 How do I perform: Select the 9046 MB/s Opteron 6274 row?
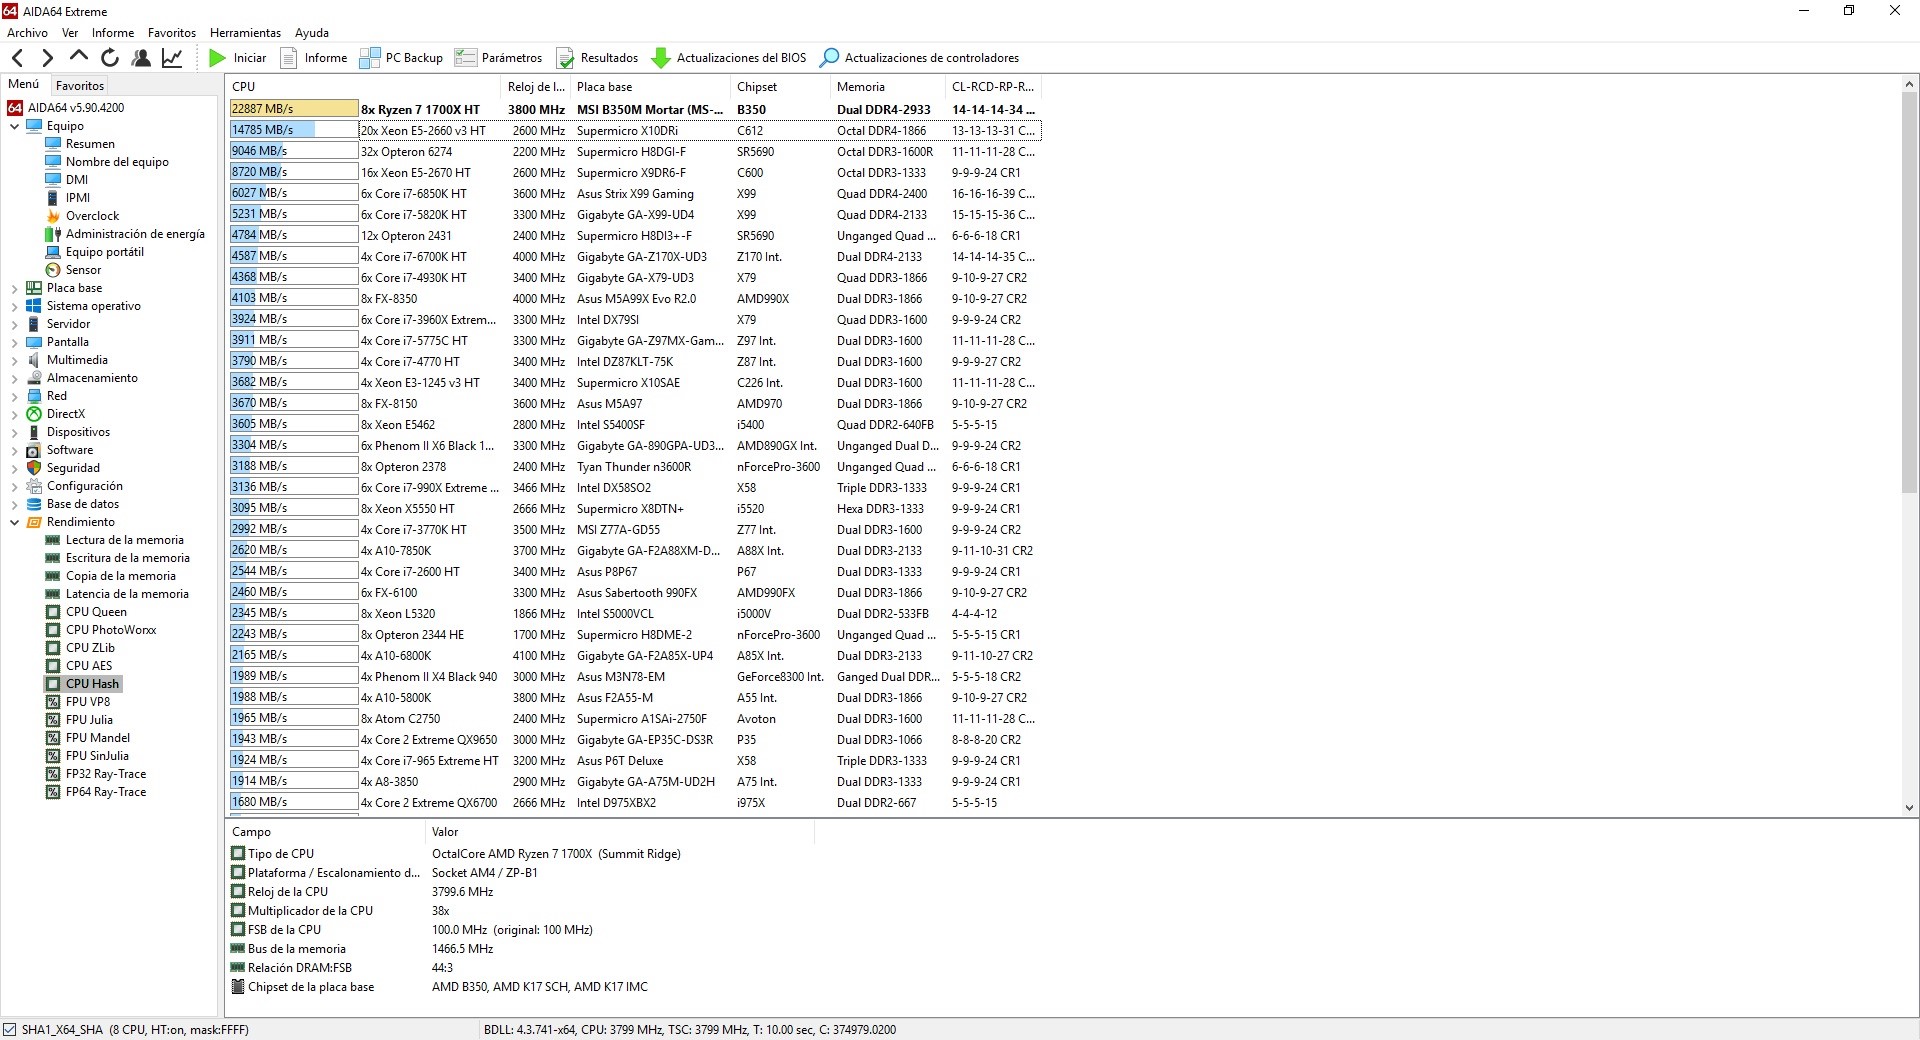[x=634, y=151]
